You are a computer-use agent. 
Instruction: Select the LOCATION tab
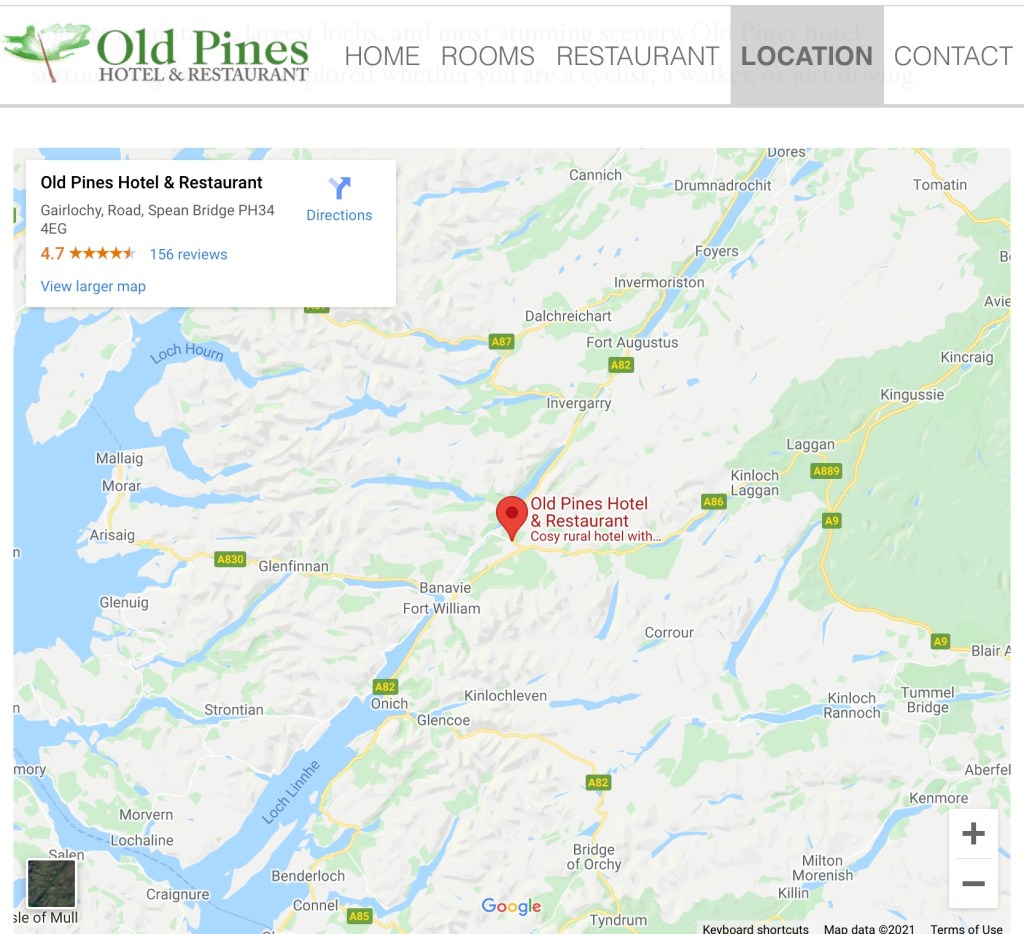[807, 56]
